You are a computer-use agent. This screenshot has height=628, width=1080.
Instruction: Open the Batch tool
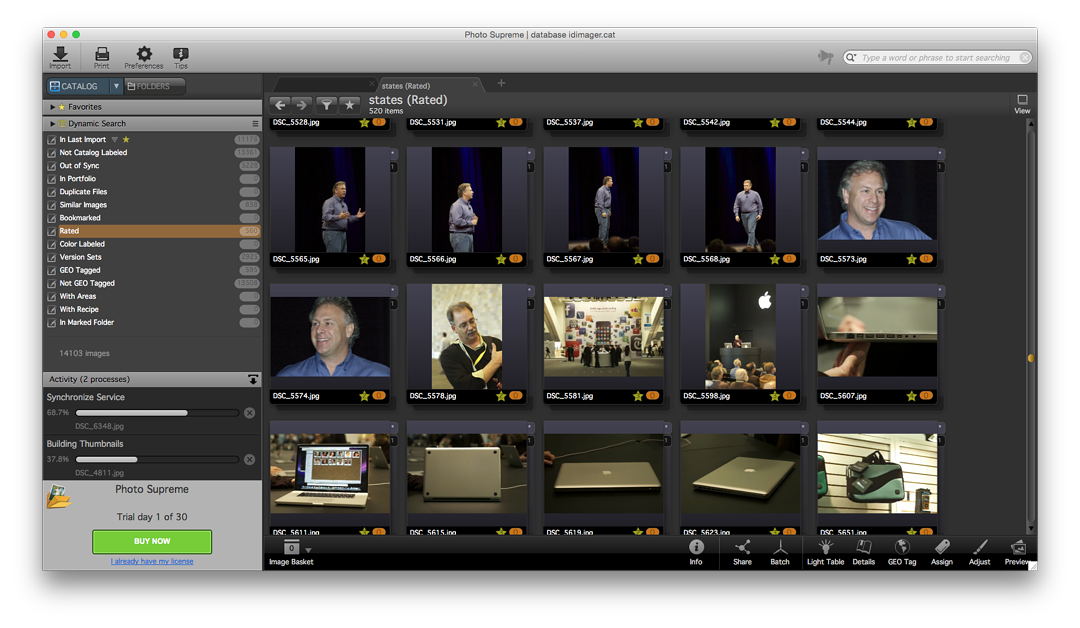(x=780, y=552)
